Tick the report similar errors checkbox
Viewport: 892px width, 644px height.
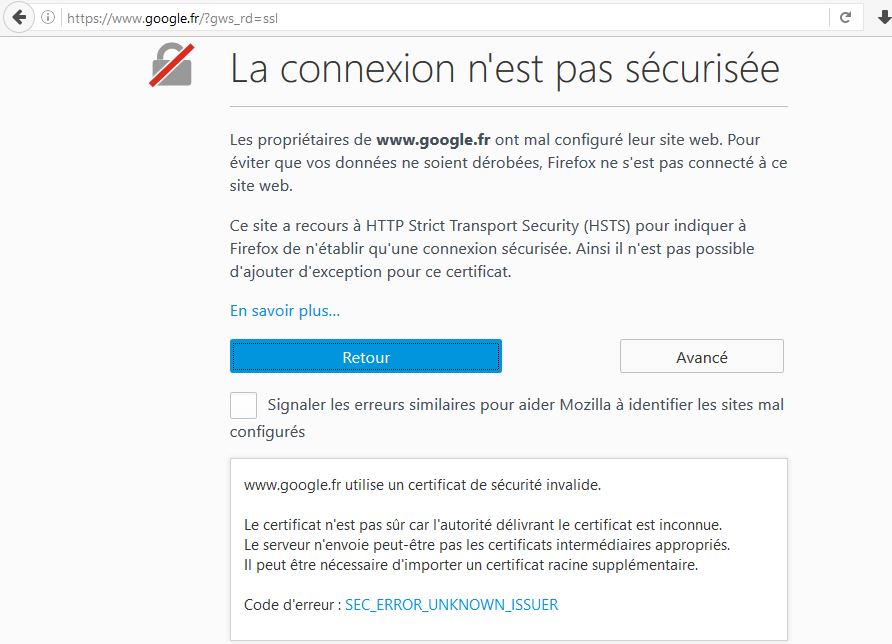coord(243,405)
